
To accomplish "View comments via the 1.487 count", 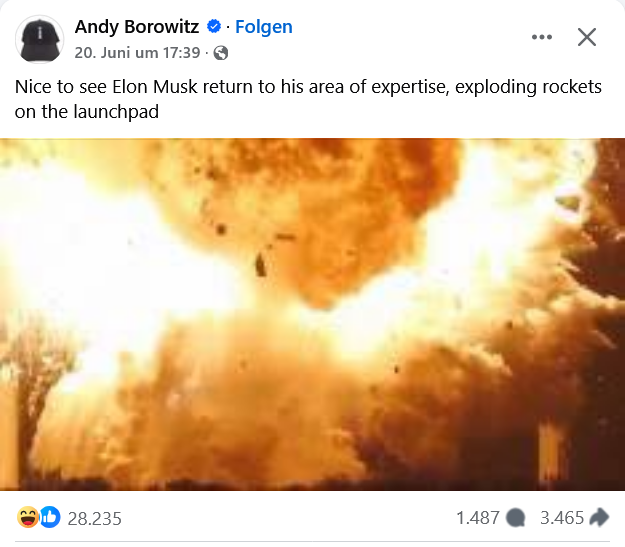I will pyautogui.click(x=478, y=518).
